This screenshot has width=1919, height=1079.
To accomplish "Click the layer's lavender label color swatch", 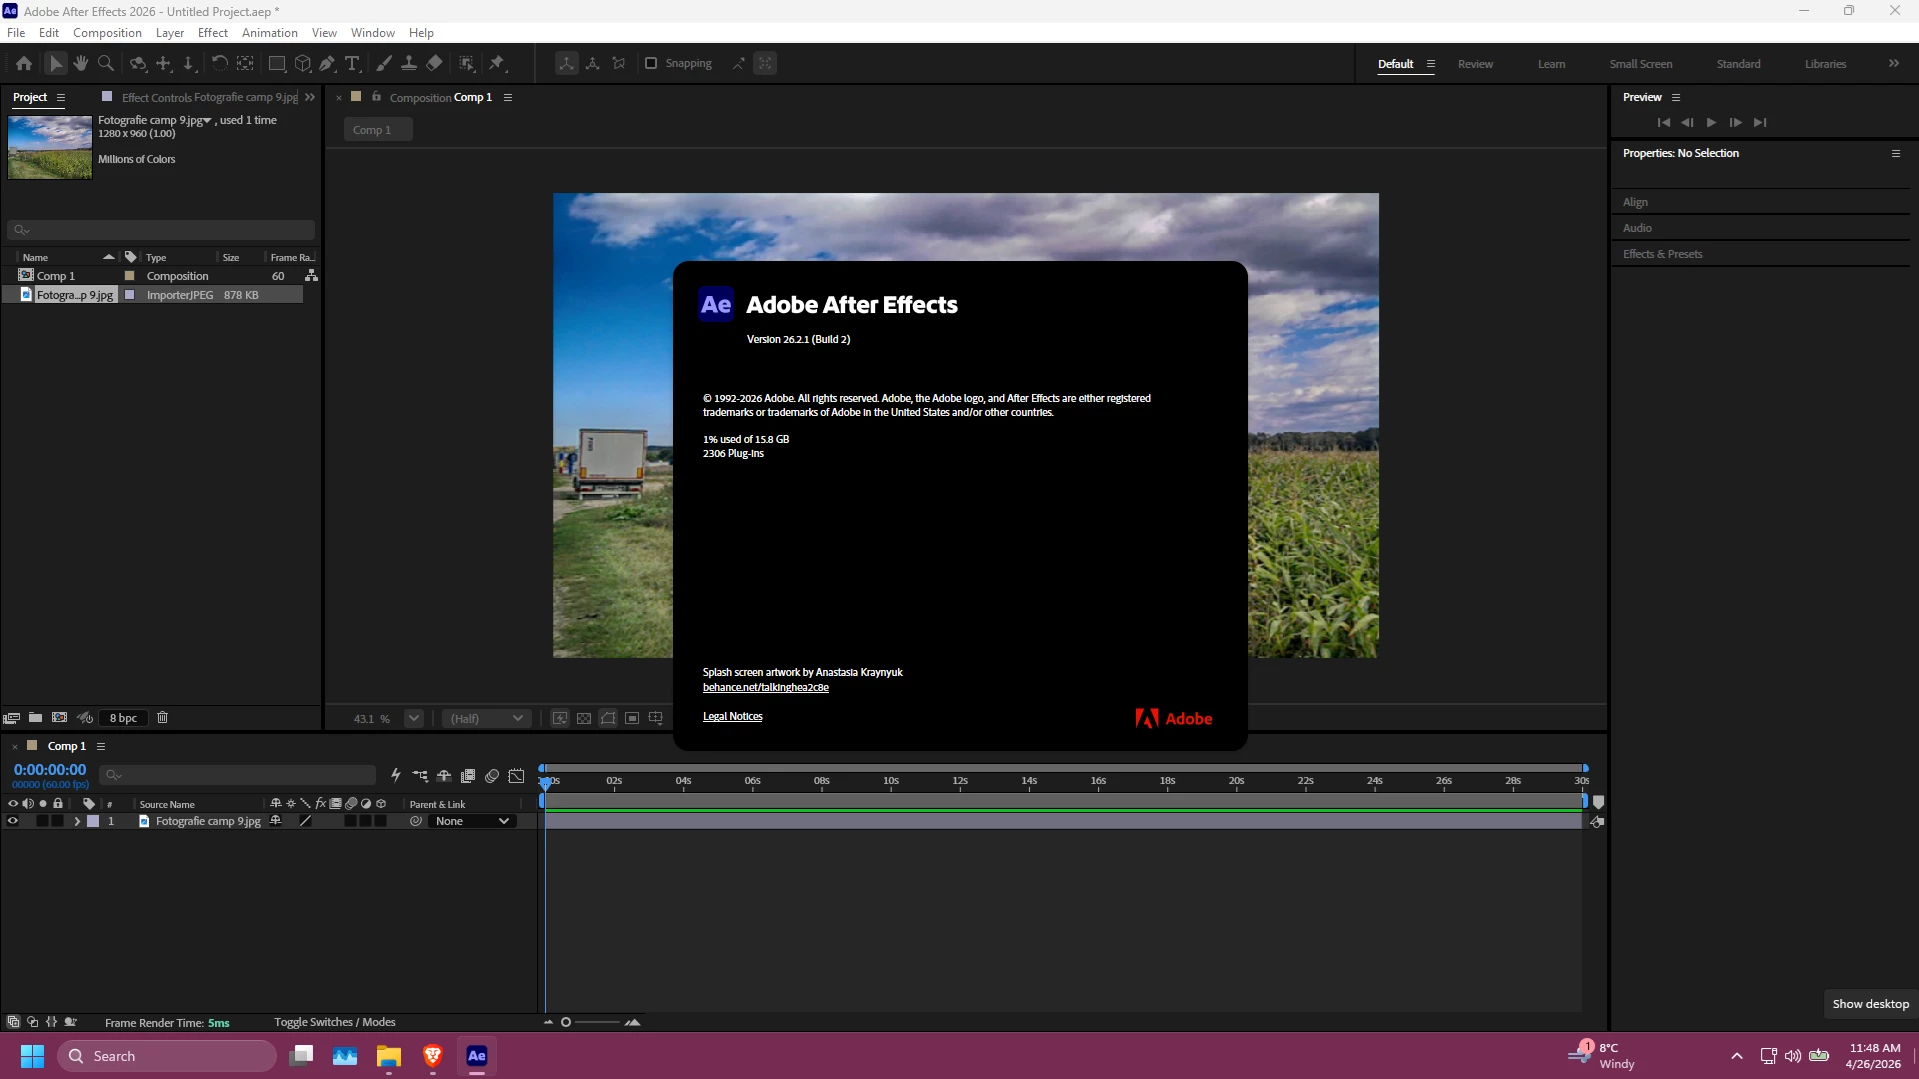I will 93,821.
